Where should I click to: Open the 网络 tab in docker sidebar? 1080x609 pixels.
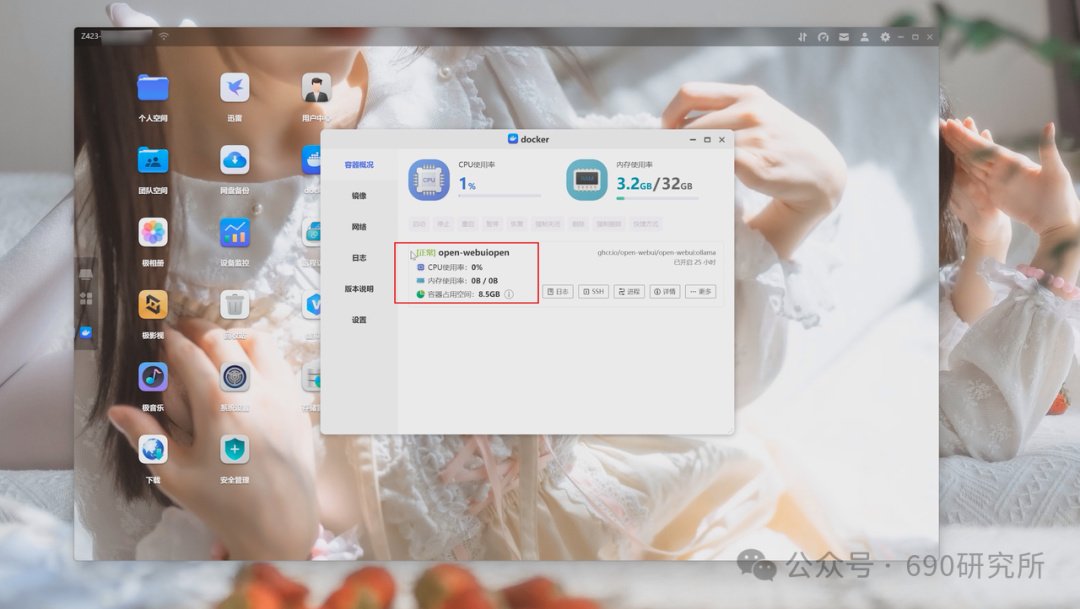(x=359, y=227)
